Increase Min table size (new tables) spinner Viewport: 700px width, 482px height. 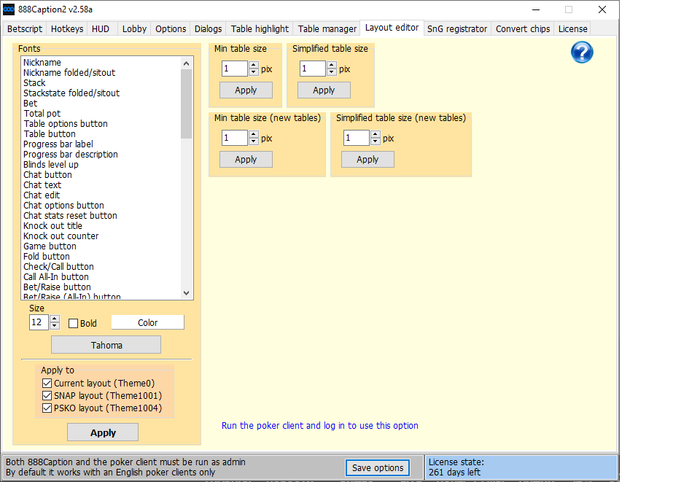pos(254,134)
